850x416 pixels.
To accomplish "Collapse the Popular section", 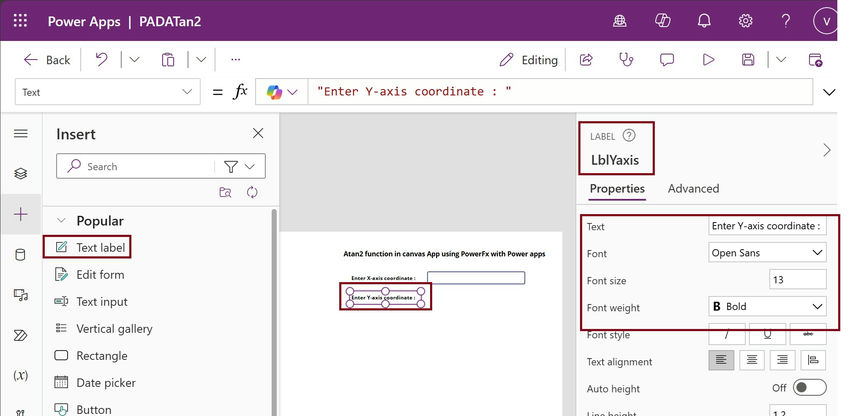I will (x=61, y=221).
